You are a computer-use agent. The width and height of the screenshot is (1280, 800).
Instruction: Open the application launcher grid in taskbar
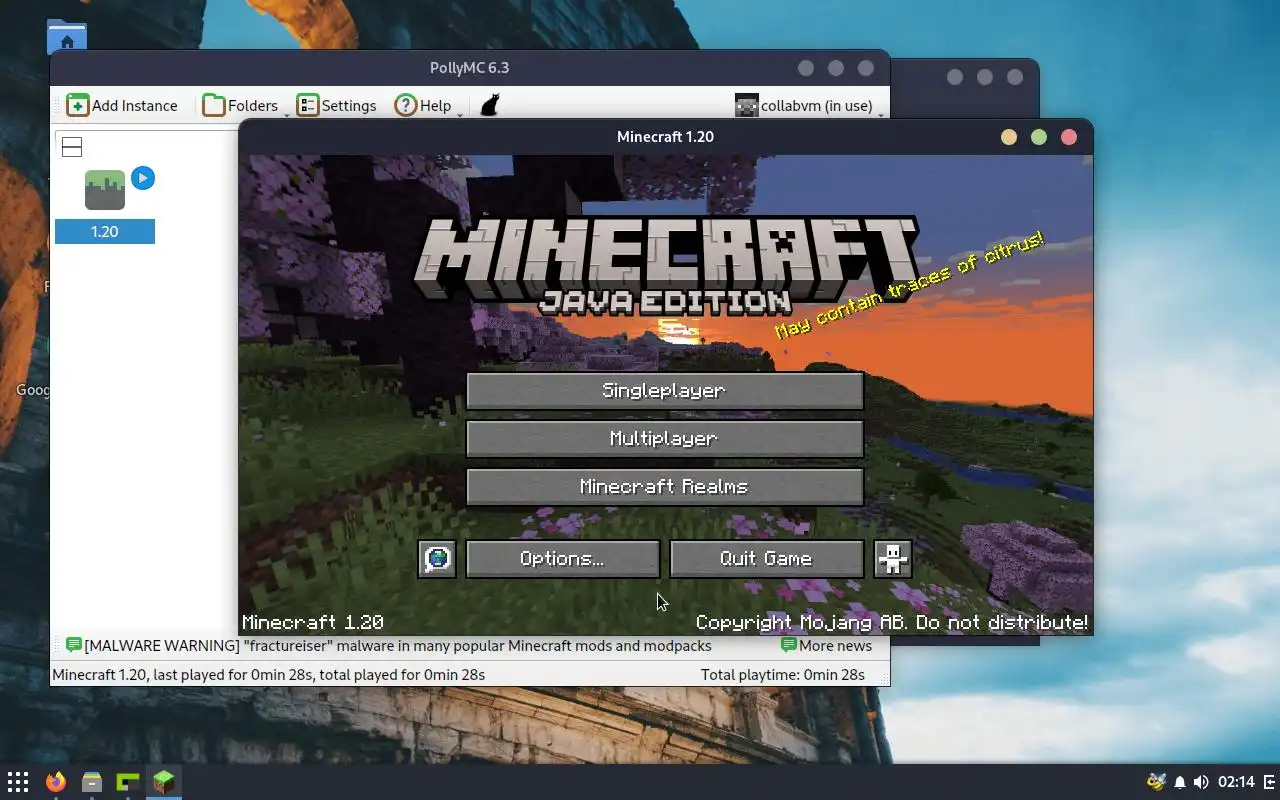18,782
